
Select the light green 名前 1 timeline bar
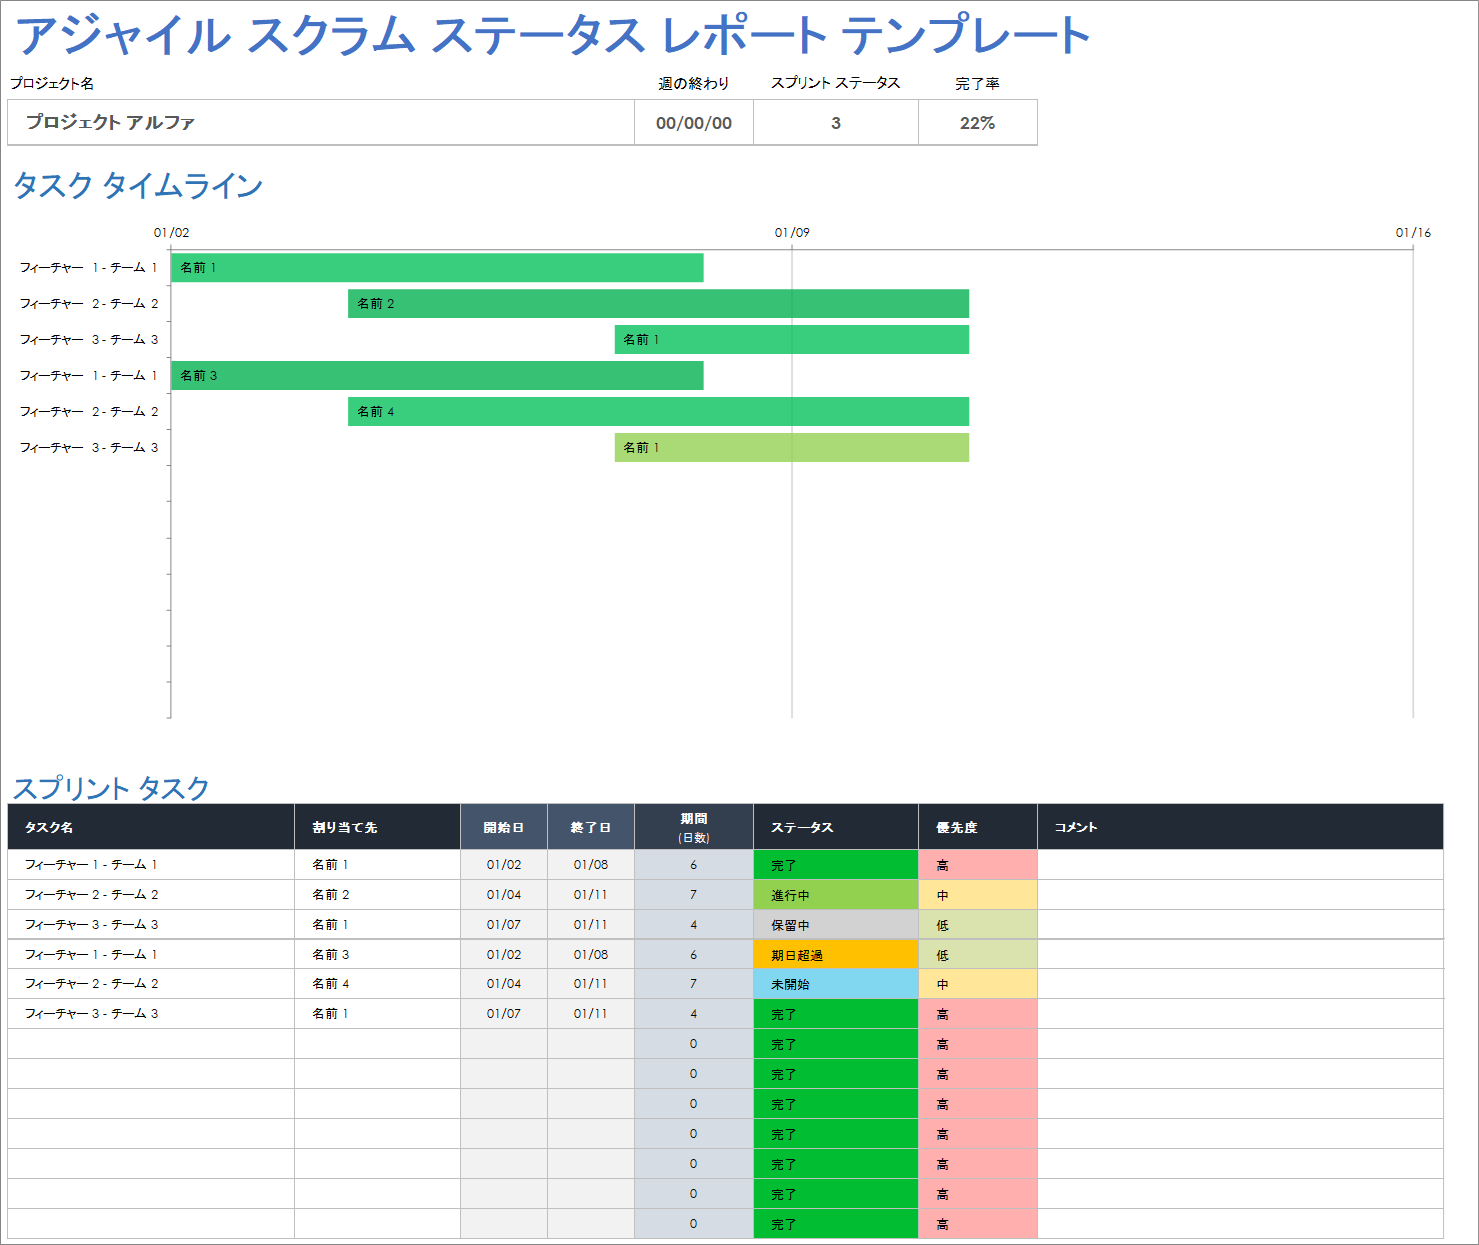point(792,447)
